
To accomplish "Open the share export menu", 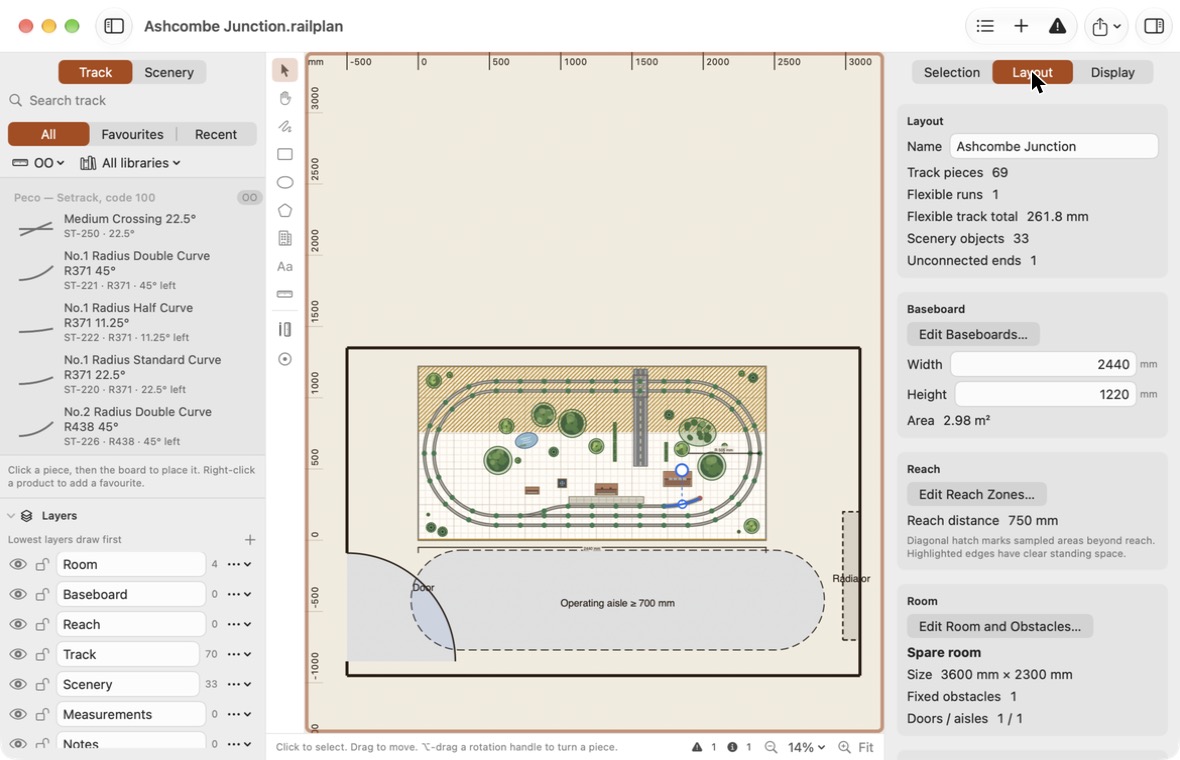I will click(1106, 26).
